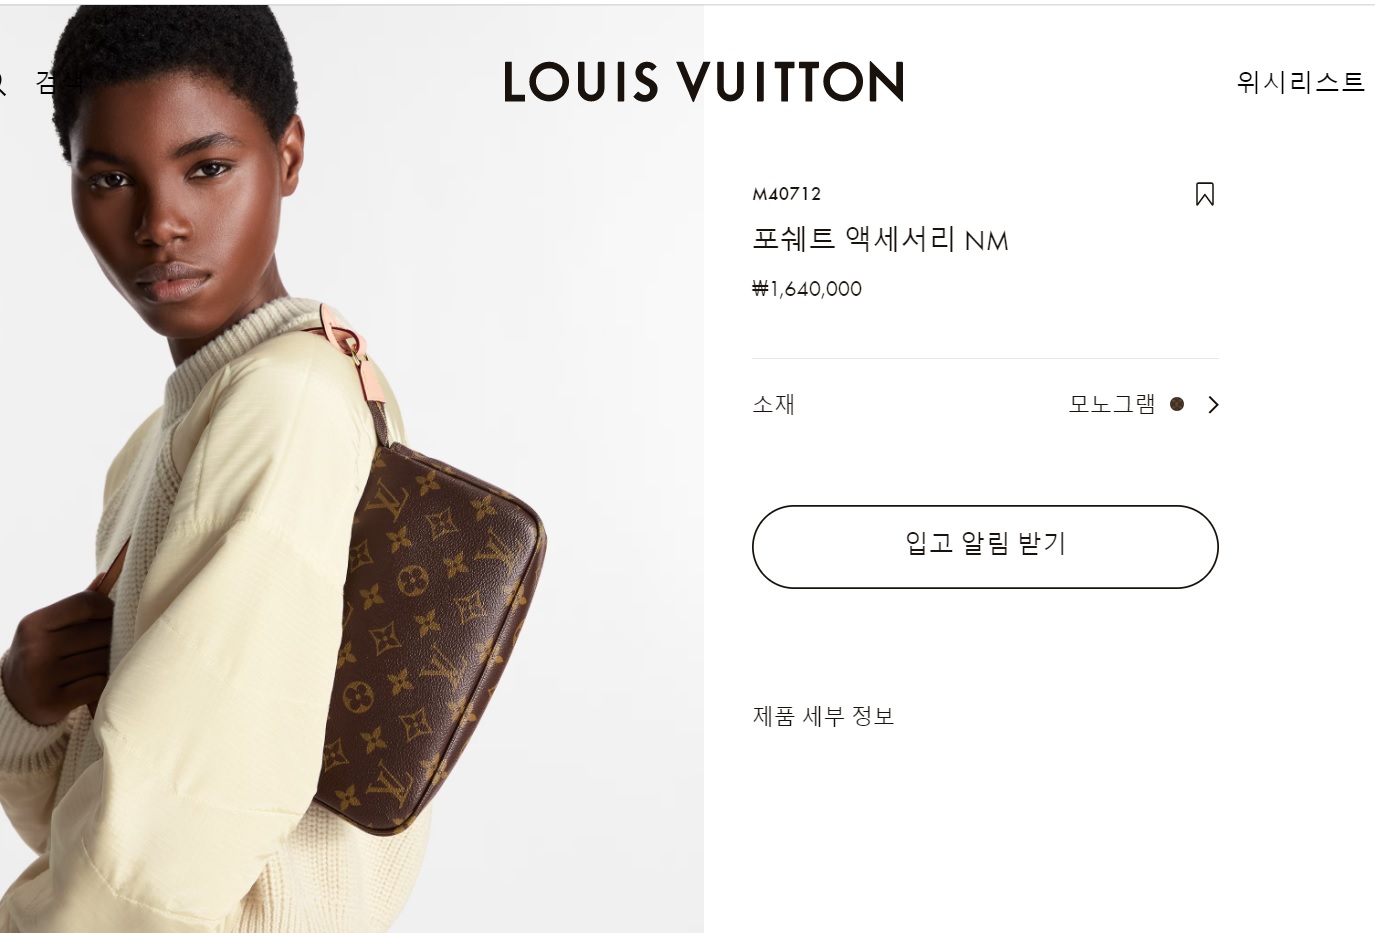Open search via the magnifier icon
Screen dimensions: 1375x933
pyautogui.click(x=2, y=82)
